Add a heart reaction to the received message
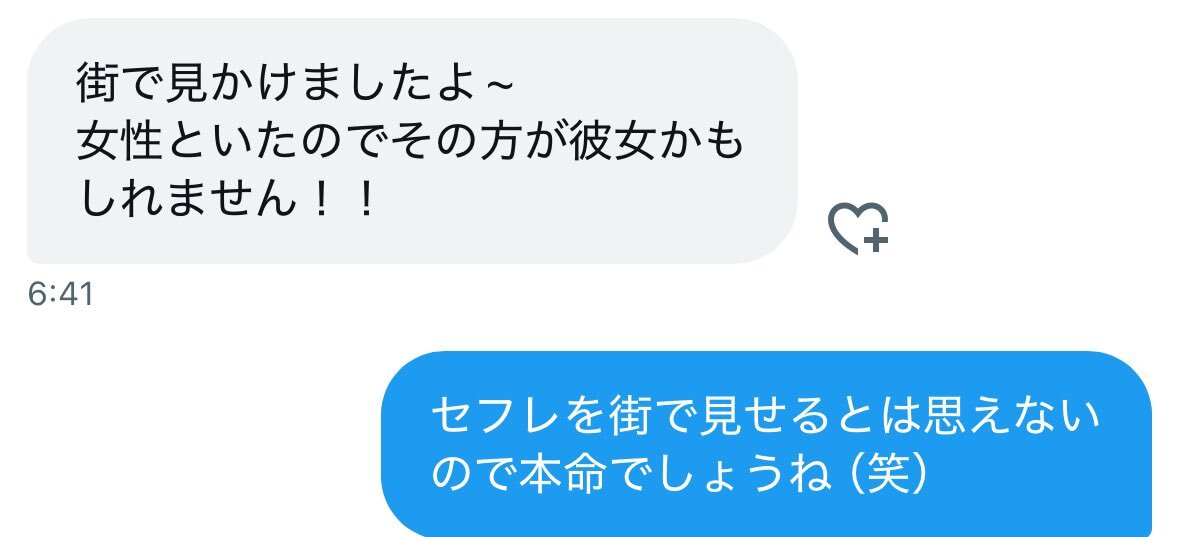Screen dimensions: 1179x537 click(859, 228)
